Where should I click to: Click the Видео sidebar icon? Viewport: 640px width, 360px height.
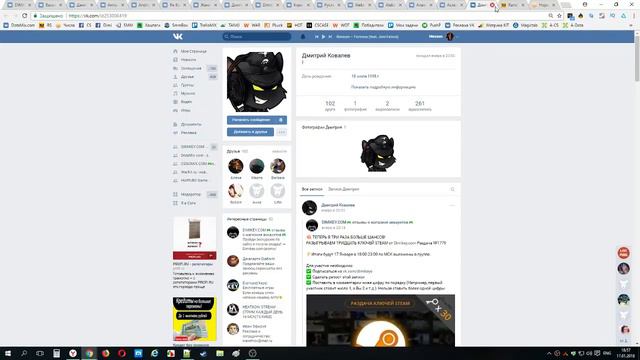pyautogui.click(x=176, y=102)
